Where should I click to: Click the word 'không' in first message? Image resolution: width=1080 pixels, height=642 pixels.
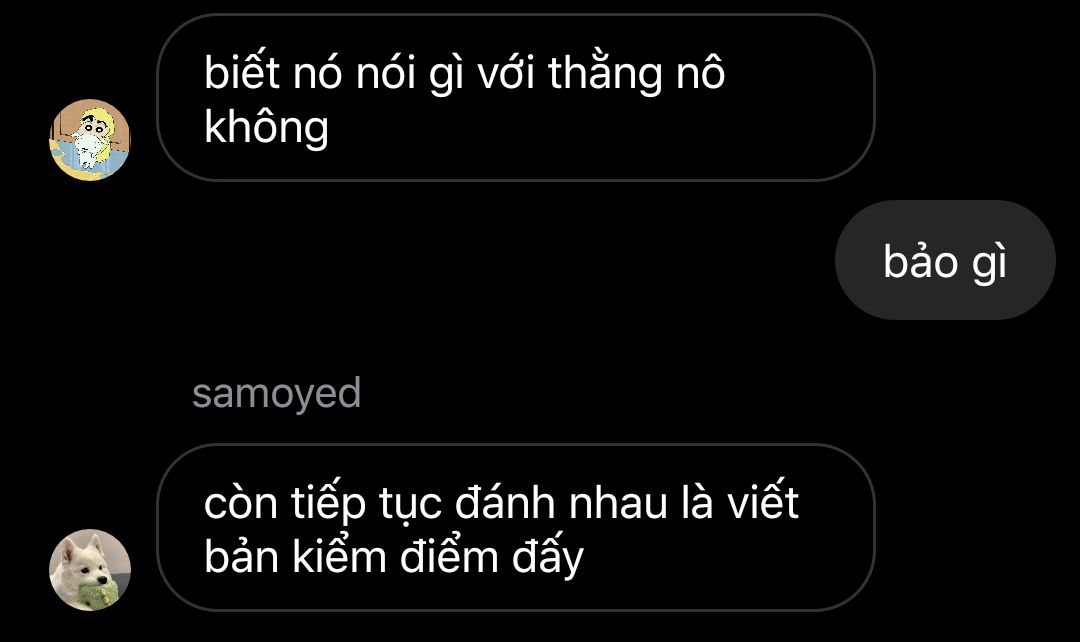point(267,129)
